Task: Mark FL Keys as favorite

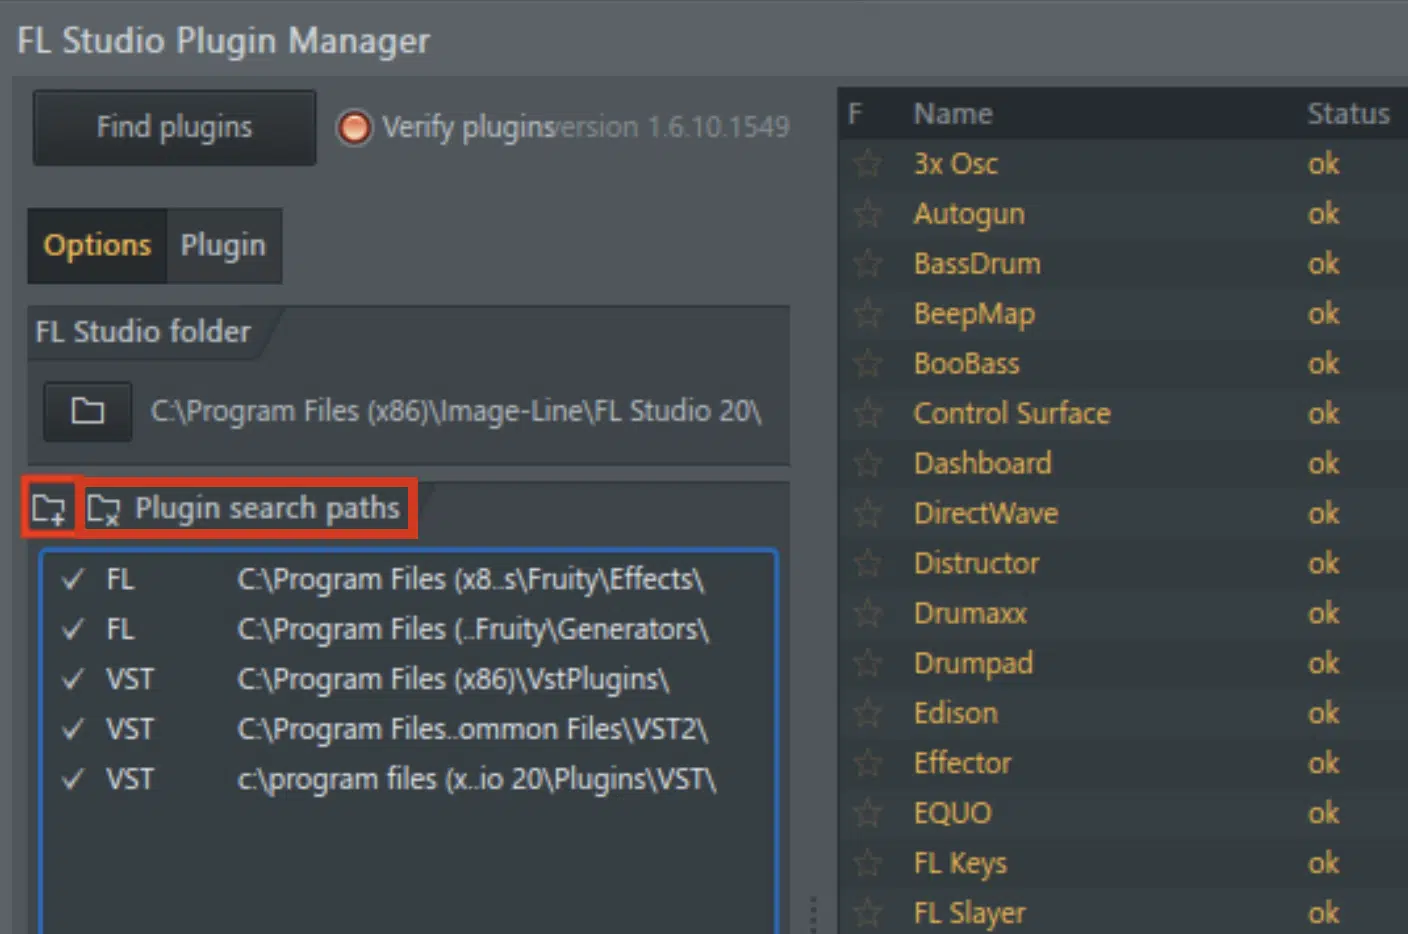Action: (x=867, y=863)
